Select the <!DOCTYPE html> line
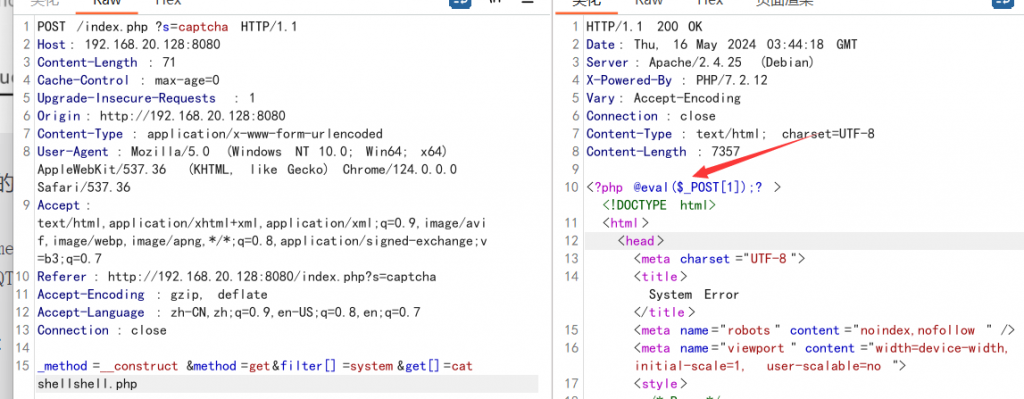The width and height of the screenshot is (1024, 399). (x=660, y=205)
